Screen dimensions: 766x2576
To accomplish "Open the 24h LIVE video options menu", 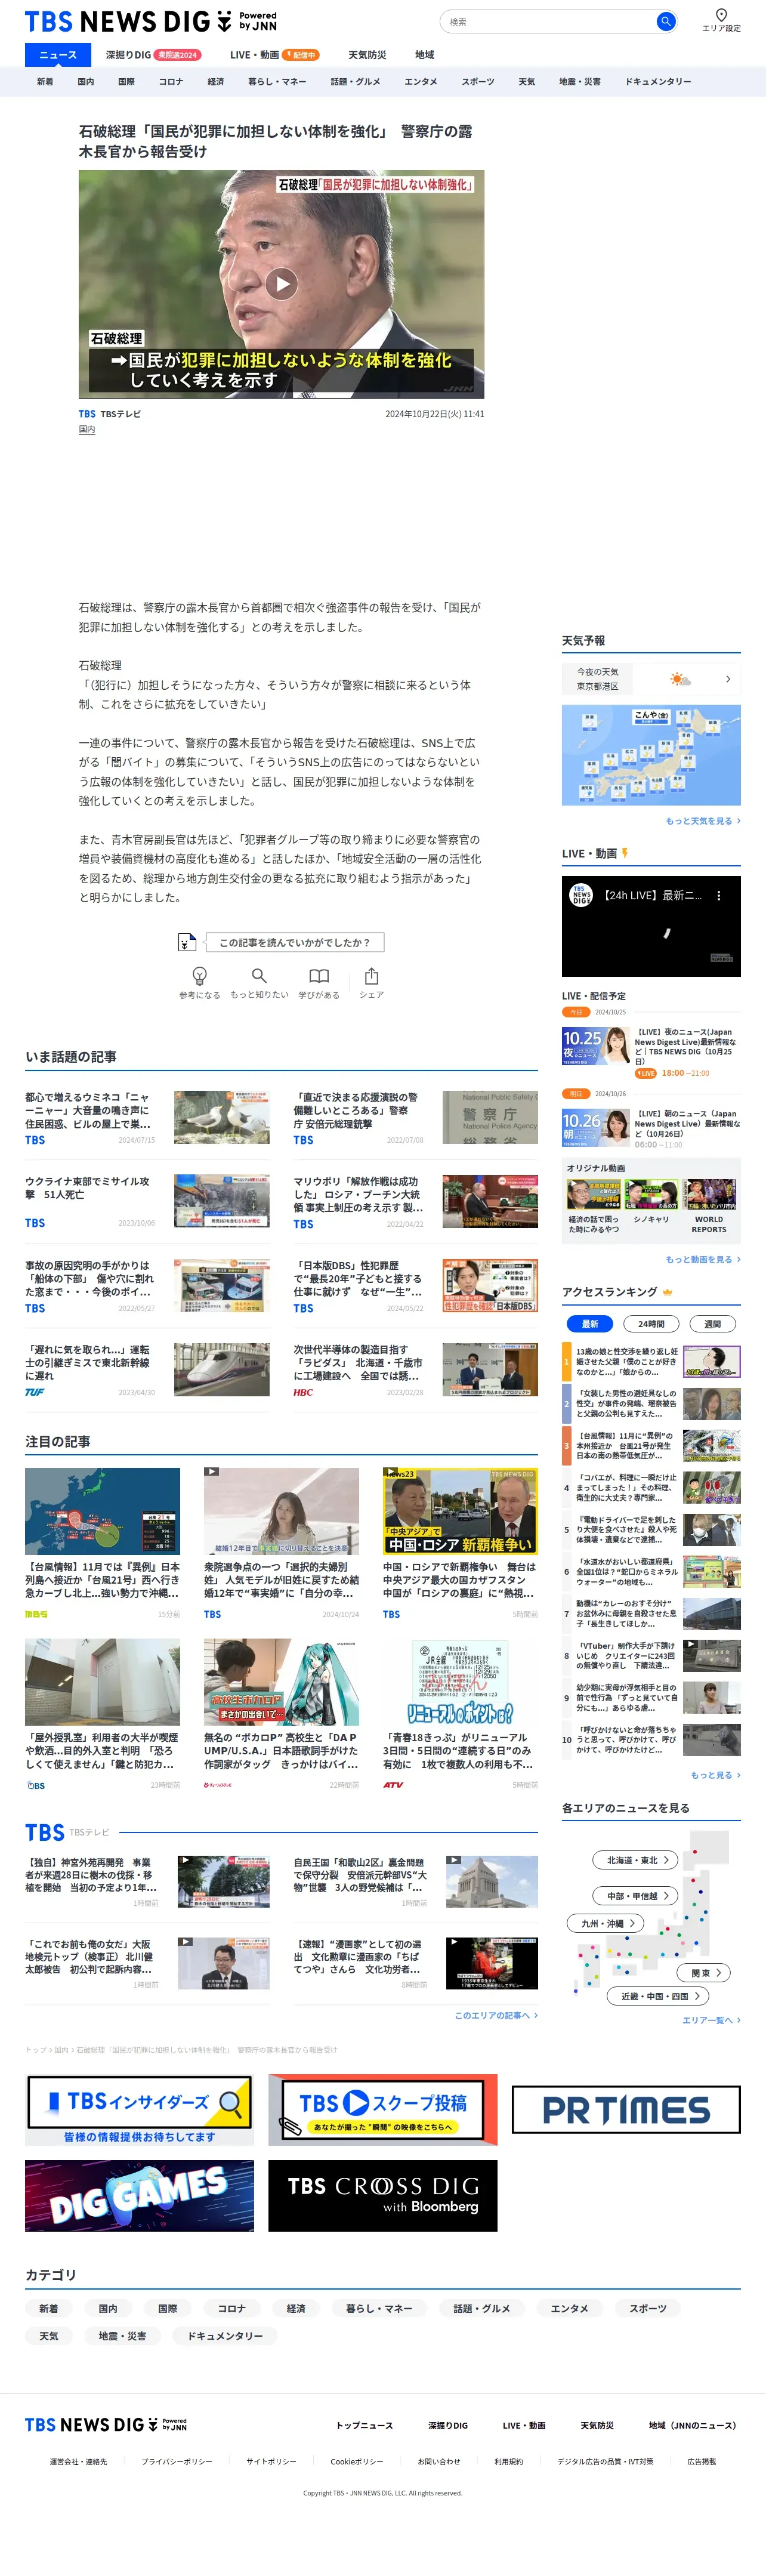I will 718,896.
